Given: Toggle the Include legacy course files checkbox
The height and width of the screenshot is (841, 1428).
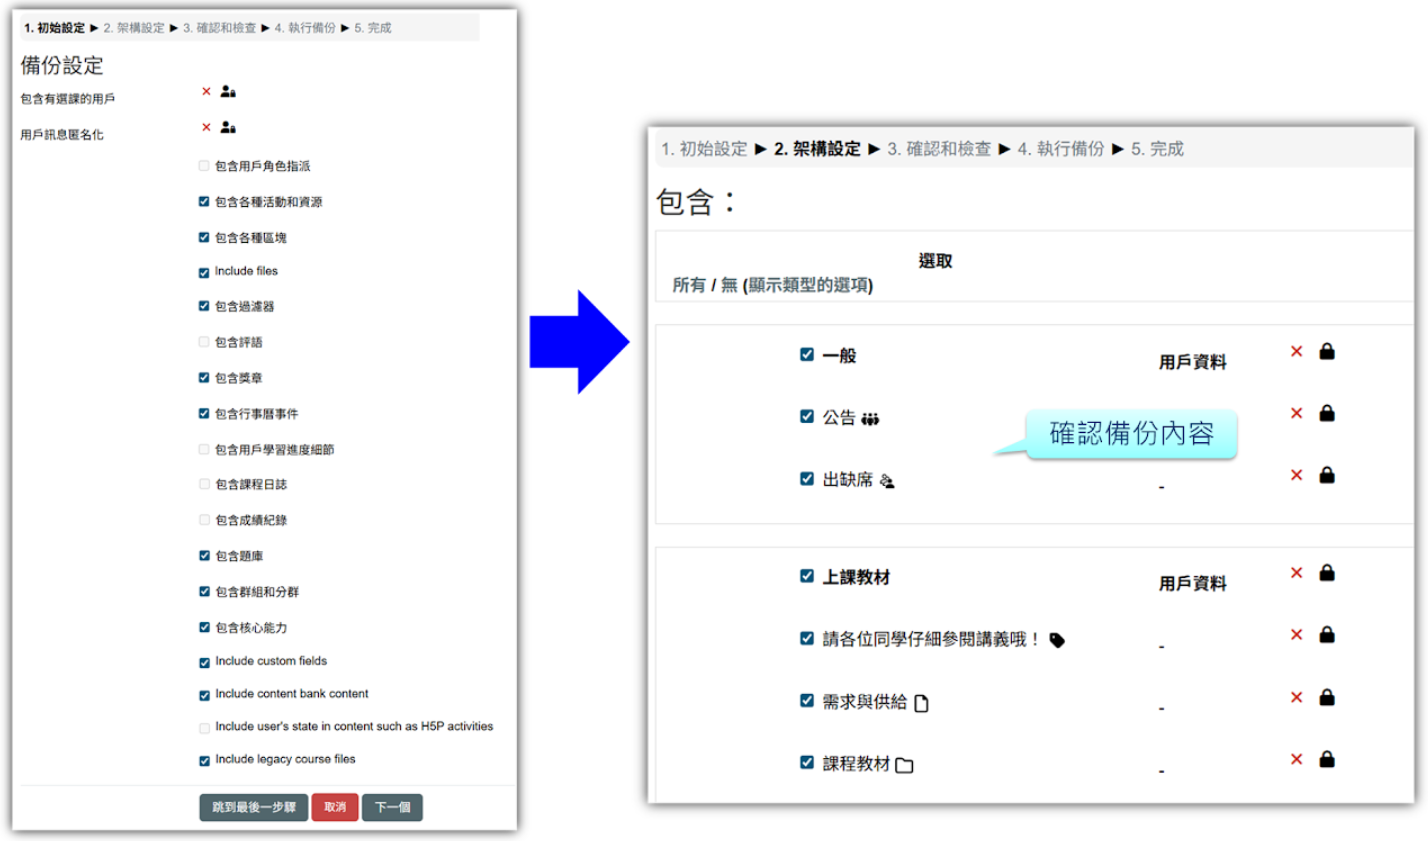Looking at the screenshot, I should 204,760.
